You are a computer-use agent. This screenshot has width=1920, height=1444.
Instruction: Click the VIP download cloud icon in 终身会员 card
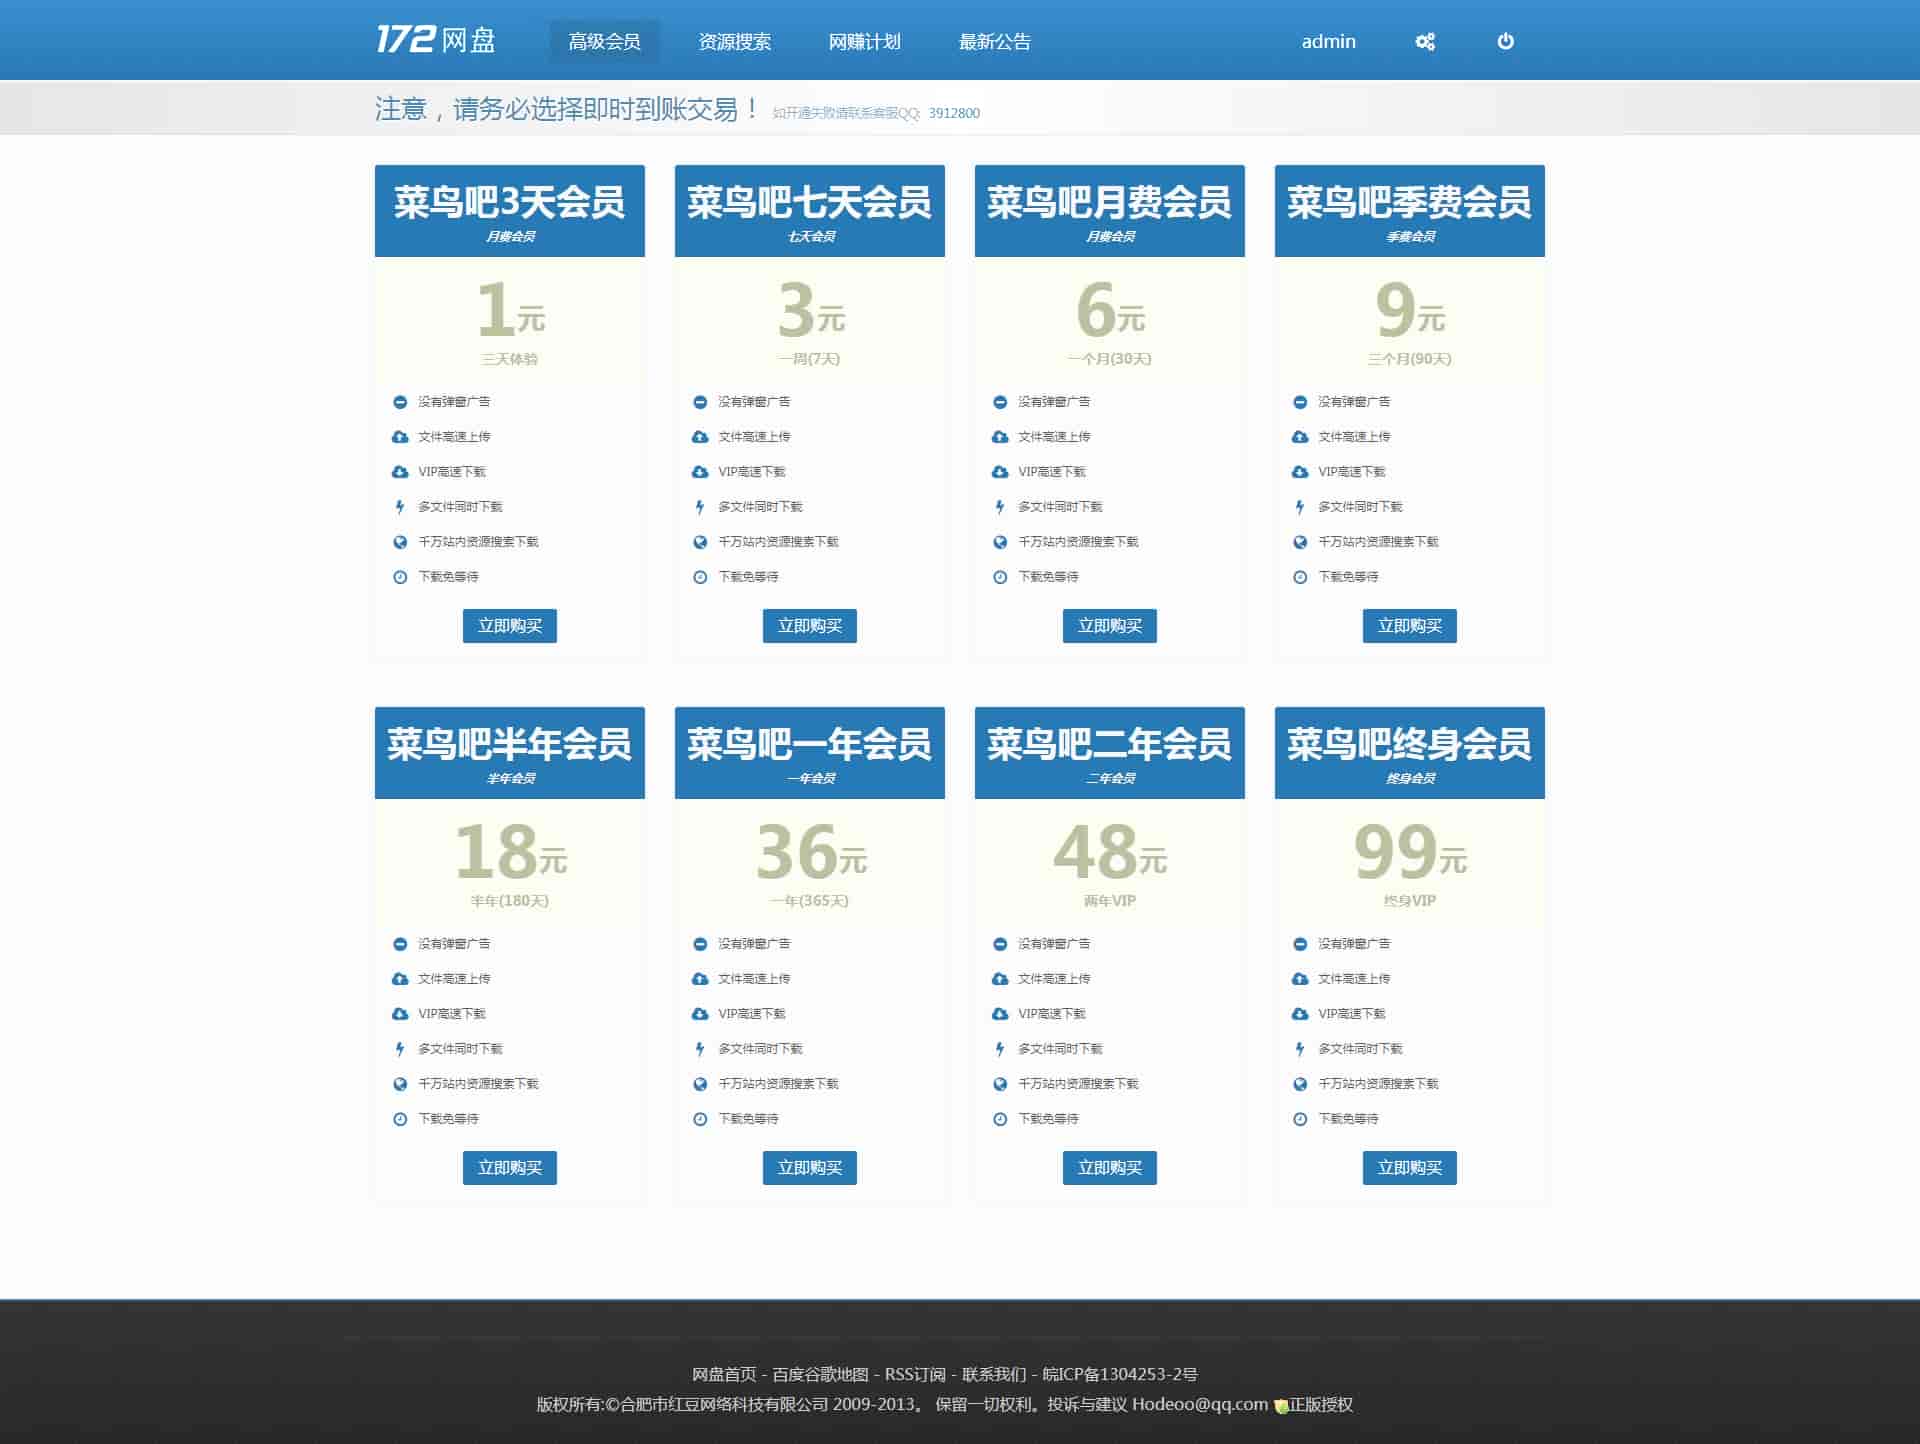(1300, 1014)
